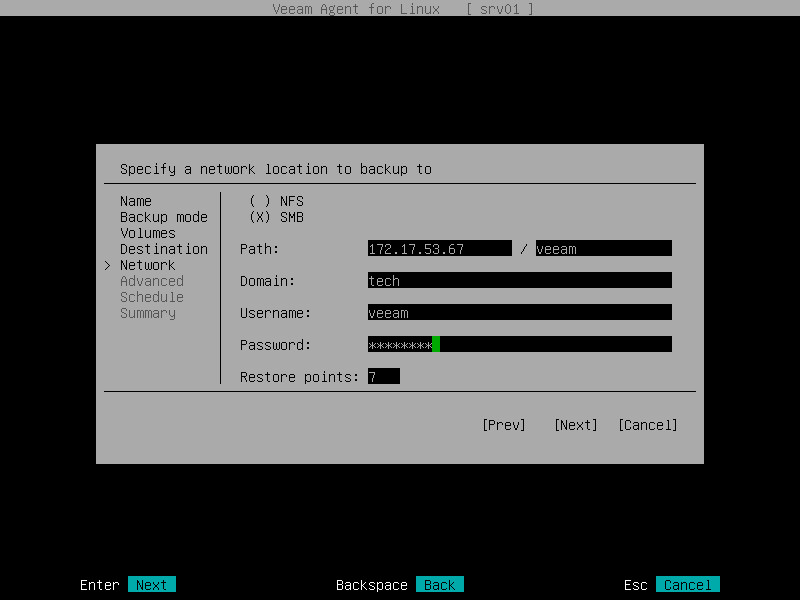Select the Network wizard step

147,265
